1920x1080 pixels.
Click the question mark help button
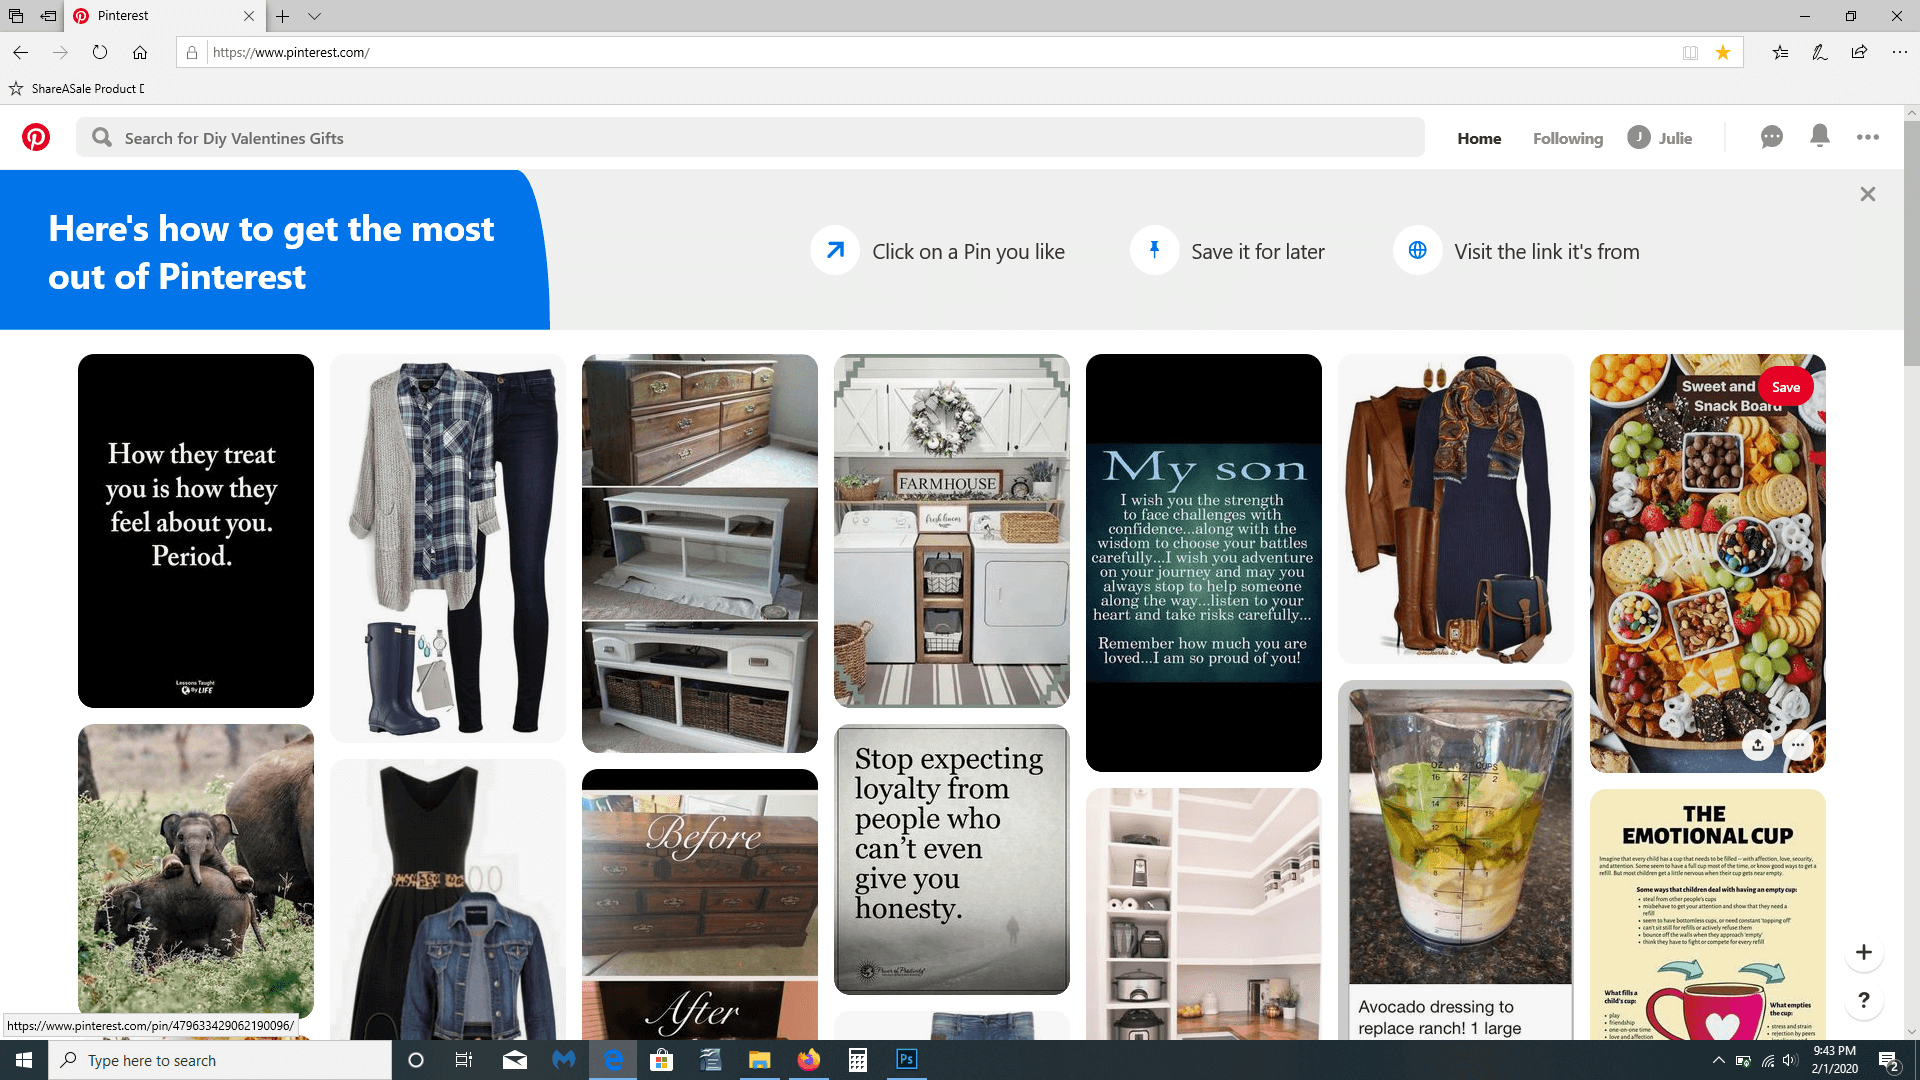(x=1864, y=1000)
